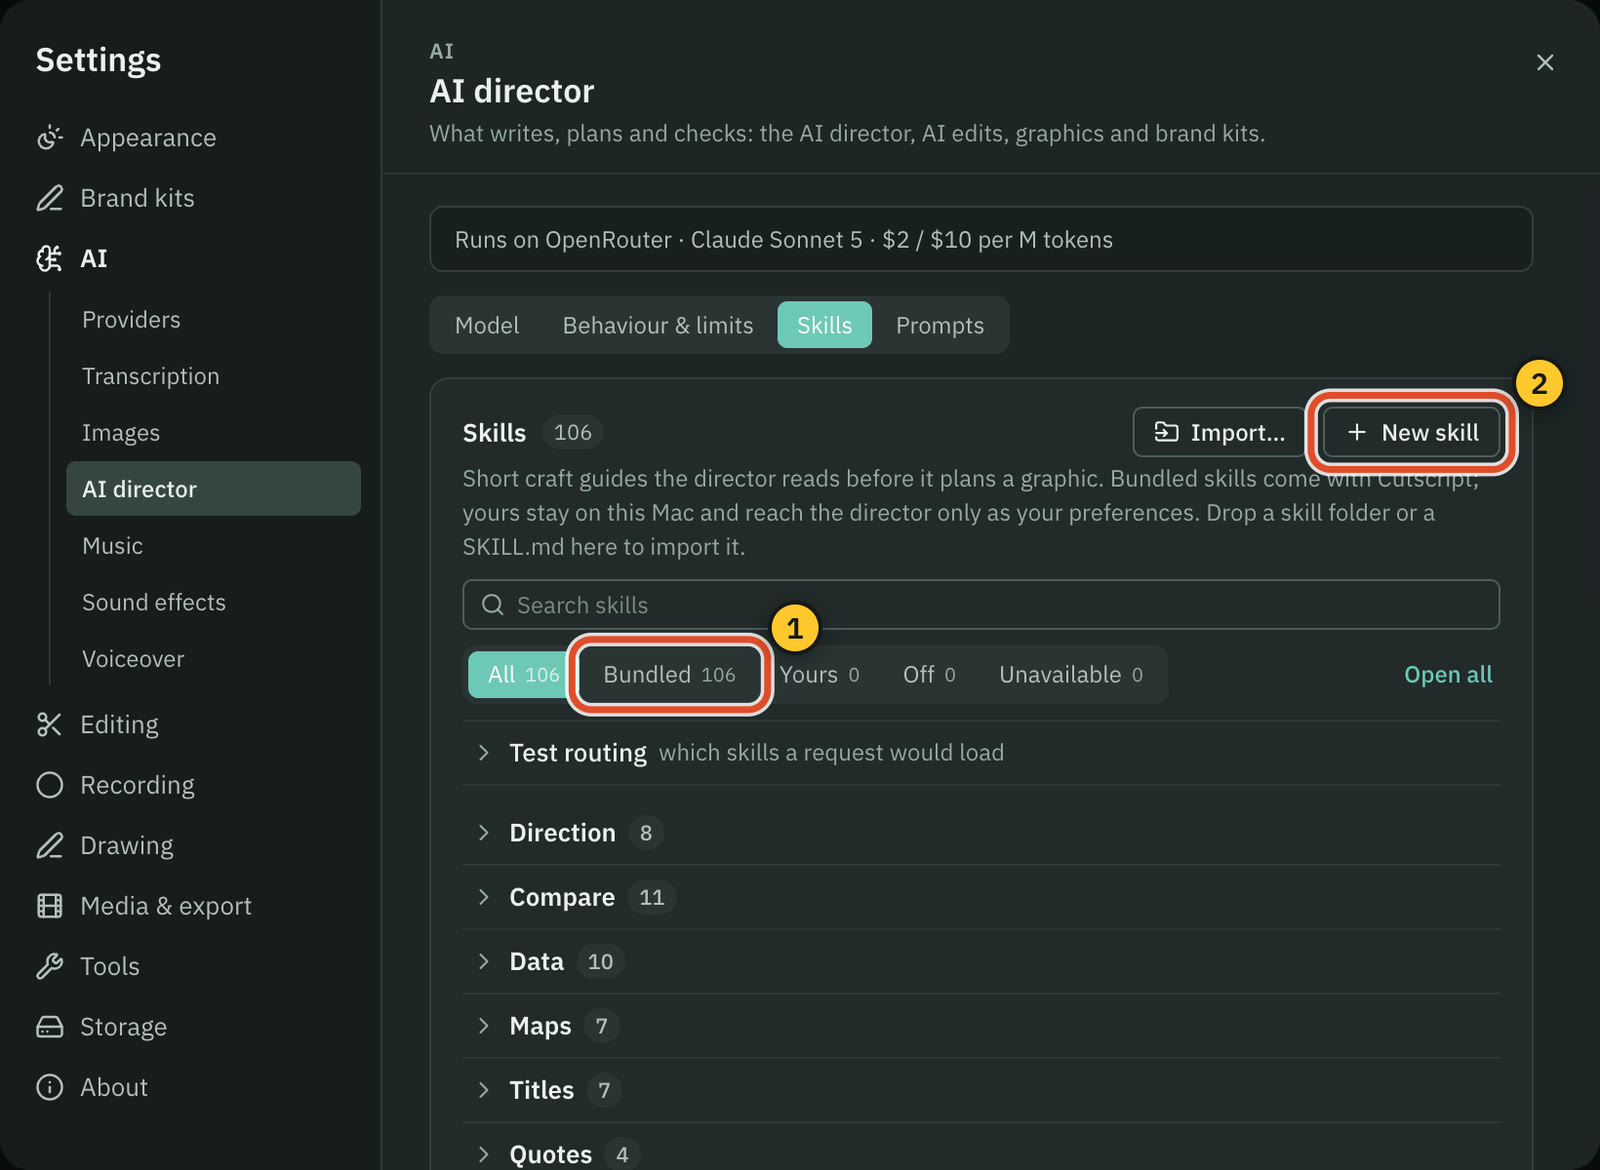Expand the Compare skills group

pyautogui.click(x=981, y=898)
